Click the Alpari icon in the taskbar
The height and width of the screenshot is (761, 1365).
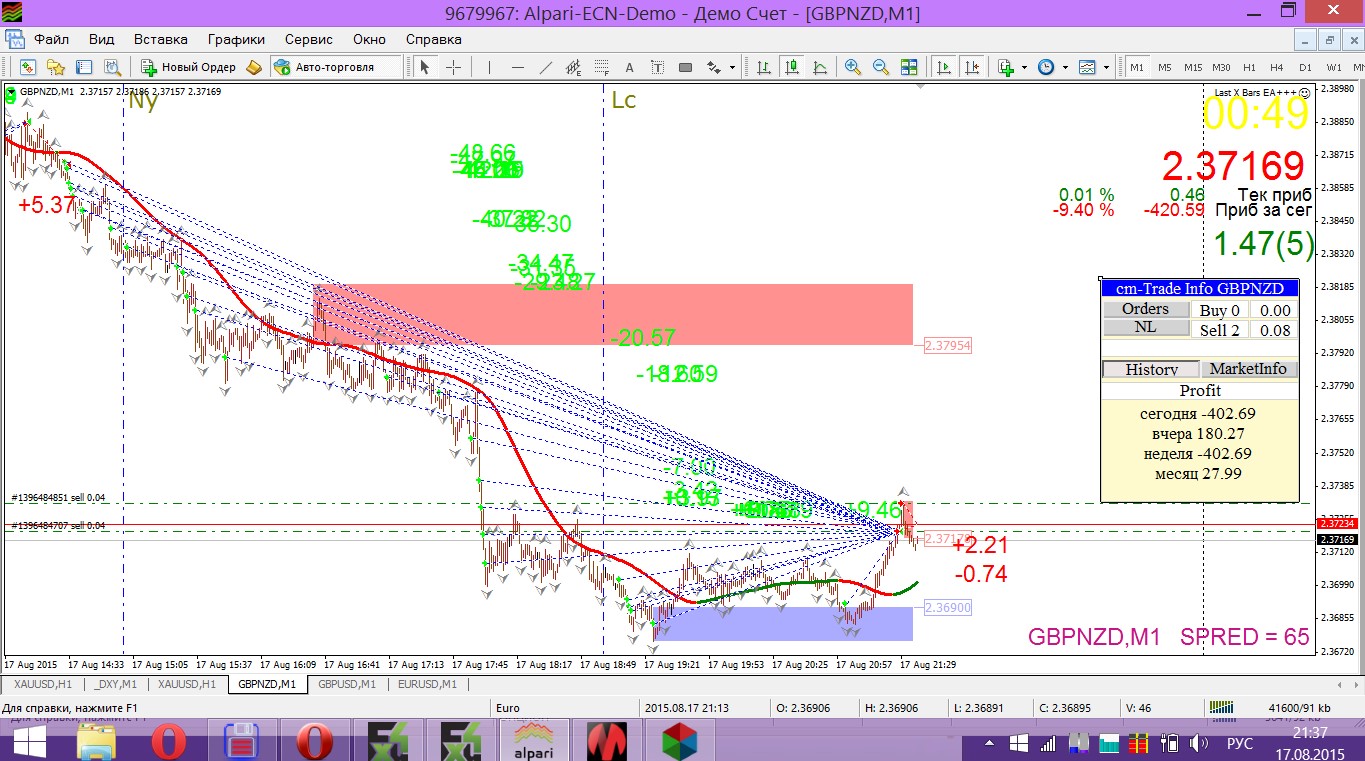tap(534, 740)
